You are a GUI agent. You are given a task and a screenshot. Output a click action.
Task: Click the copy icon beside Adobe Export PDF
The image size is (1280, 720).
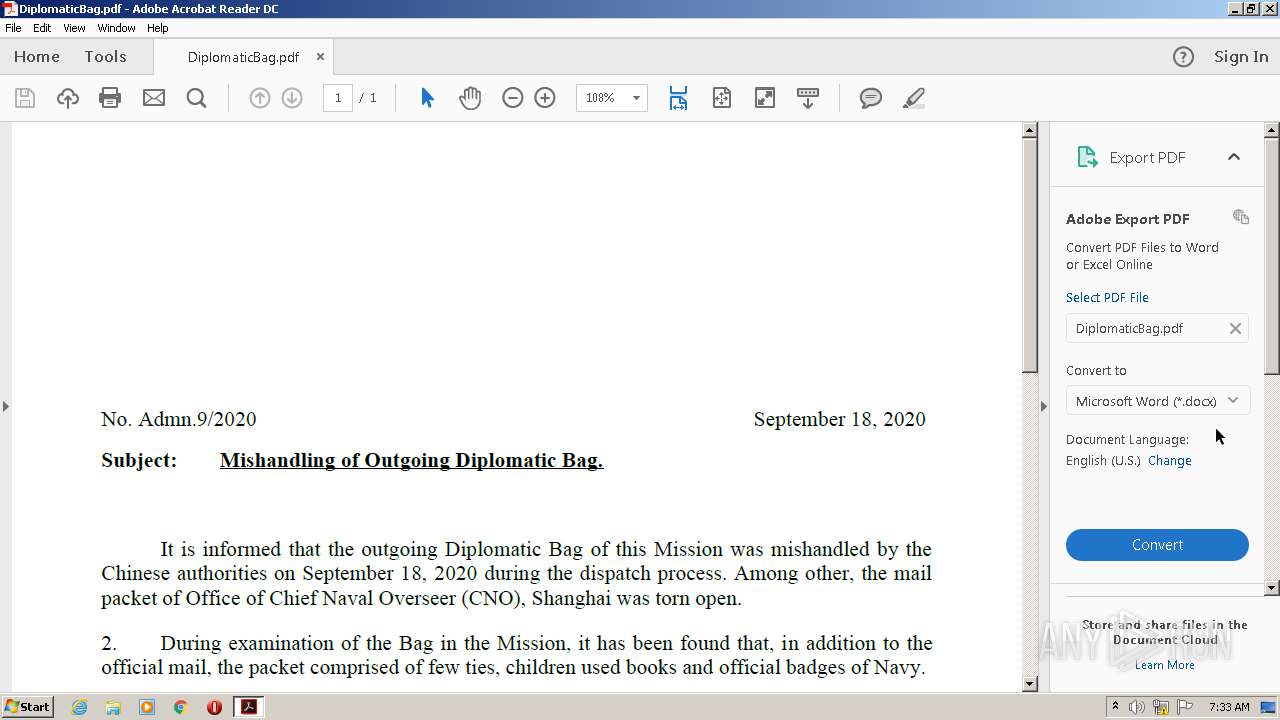1241,217
